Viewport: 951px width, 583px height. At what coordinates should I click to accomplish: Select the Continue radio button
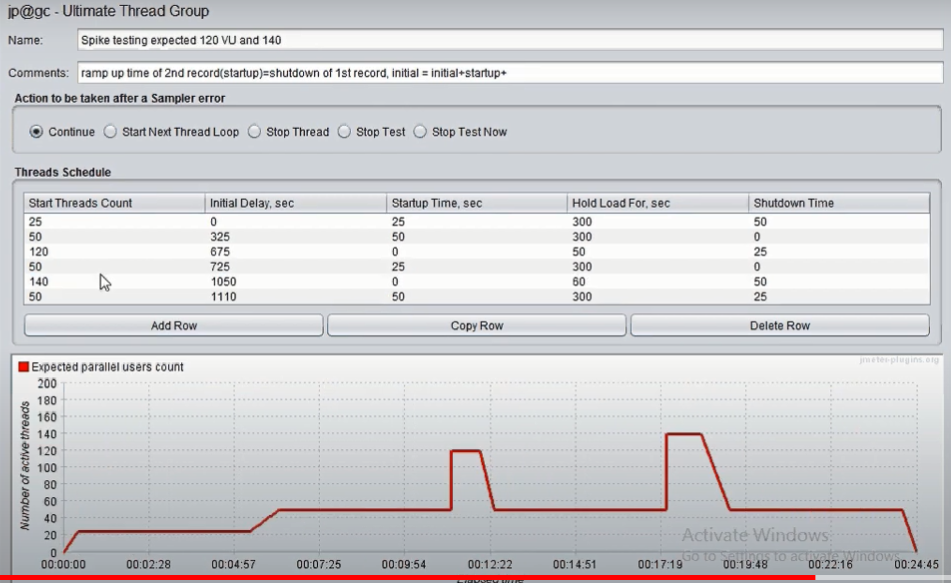coord(36,132)
